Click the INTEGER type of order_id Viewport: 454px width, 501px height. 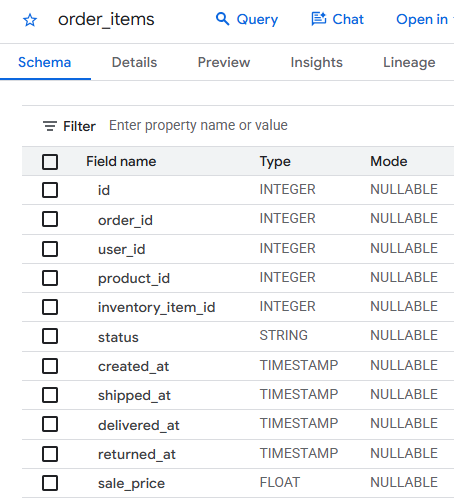click(x=287, y=218)
